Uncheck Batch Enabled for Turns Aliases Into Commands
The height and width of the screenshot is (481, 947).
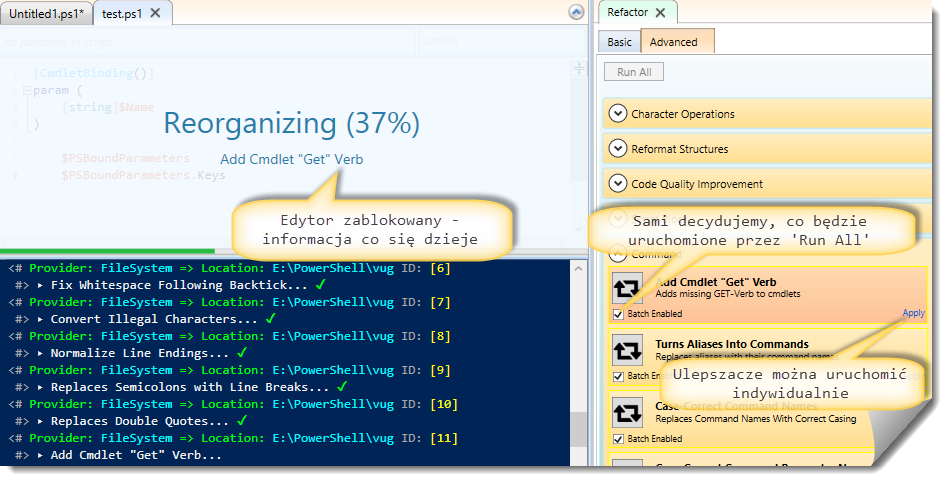[616, 376]
